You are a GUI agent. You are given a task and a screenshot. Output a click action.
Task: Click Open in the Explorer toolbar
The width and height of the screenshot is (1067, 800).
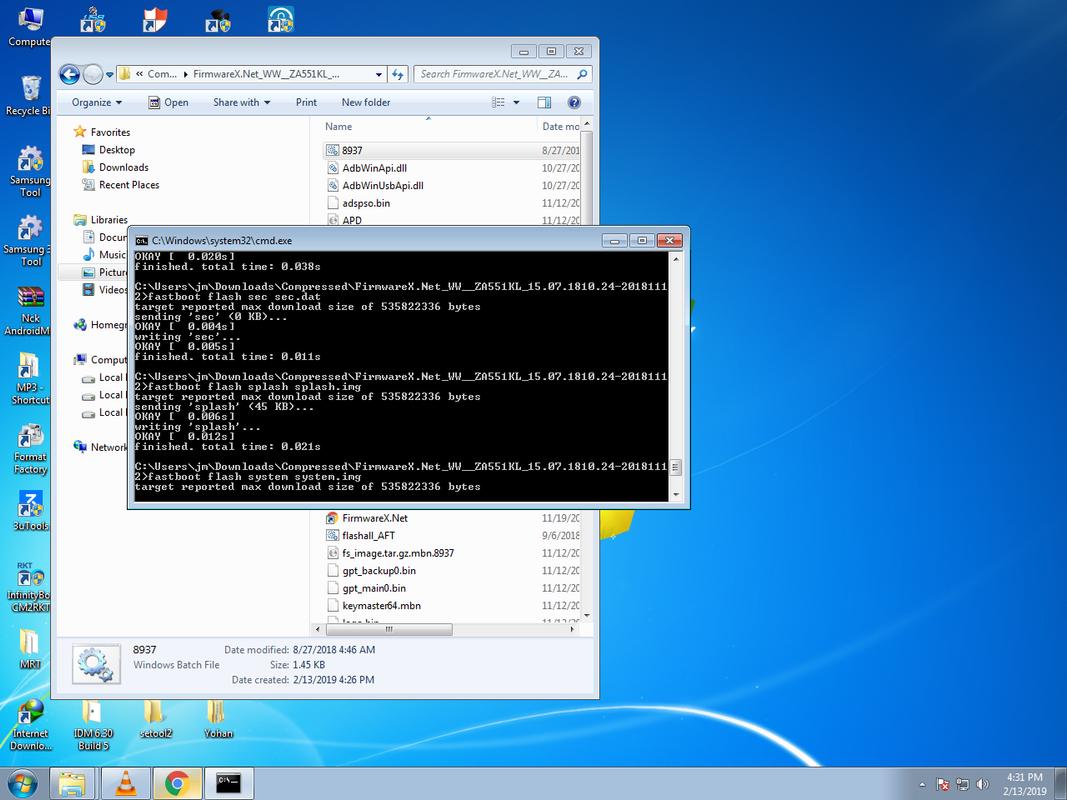coord(168,102)
